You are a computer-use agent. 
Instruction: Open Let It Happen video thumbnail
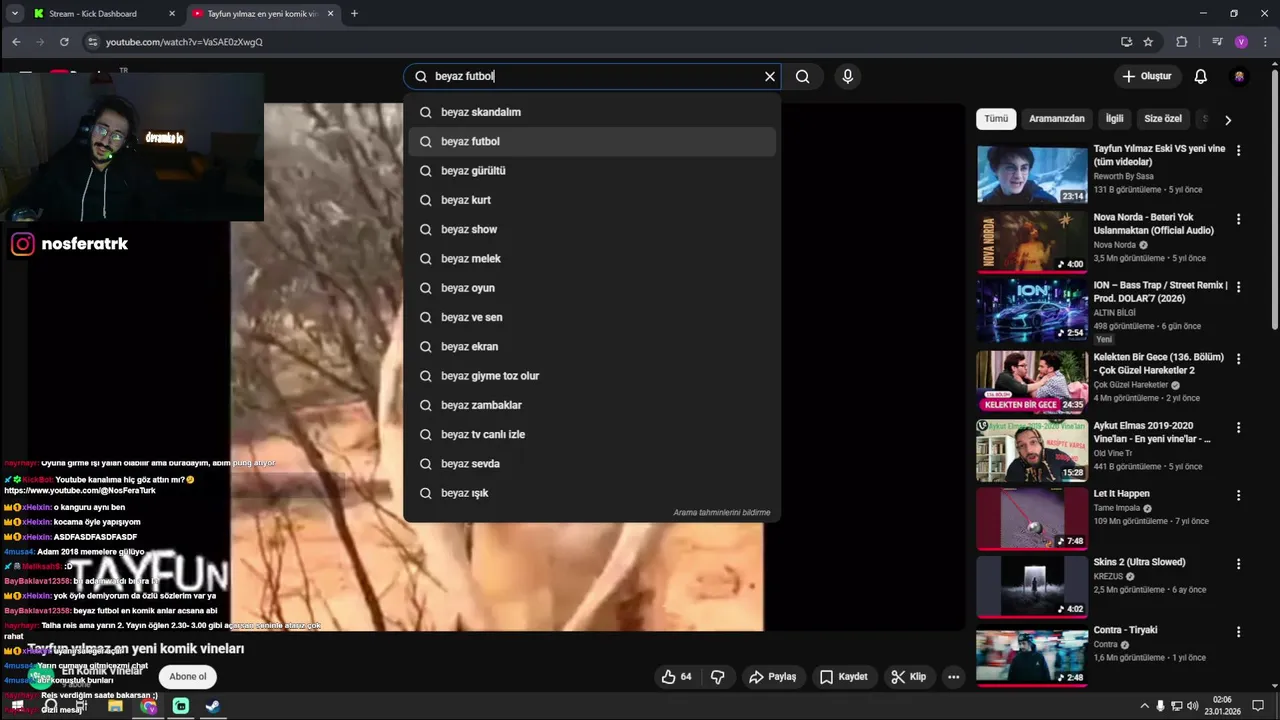[1032, 518]
